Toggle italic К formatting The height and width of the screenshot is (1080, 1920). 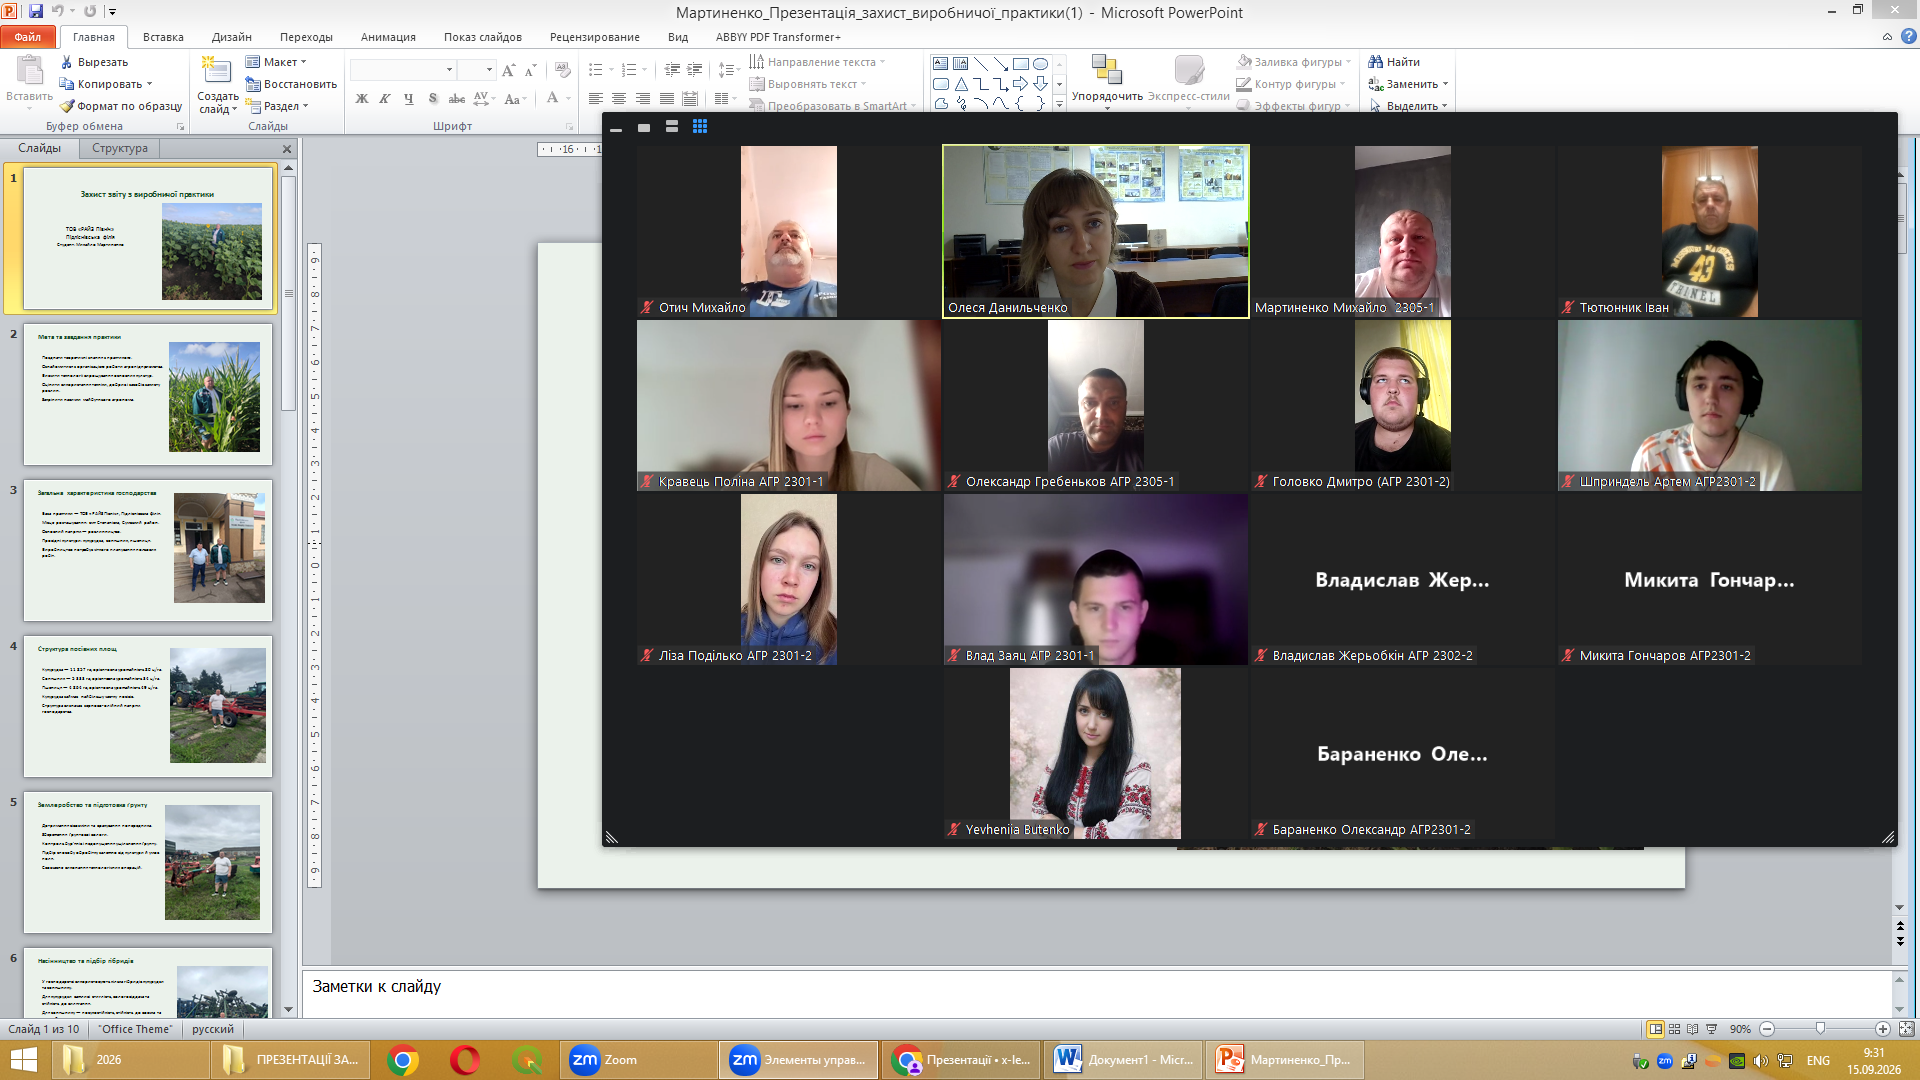pyautogui.click(x=385, y=99)
